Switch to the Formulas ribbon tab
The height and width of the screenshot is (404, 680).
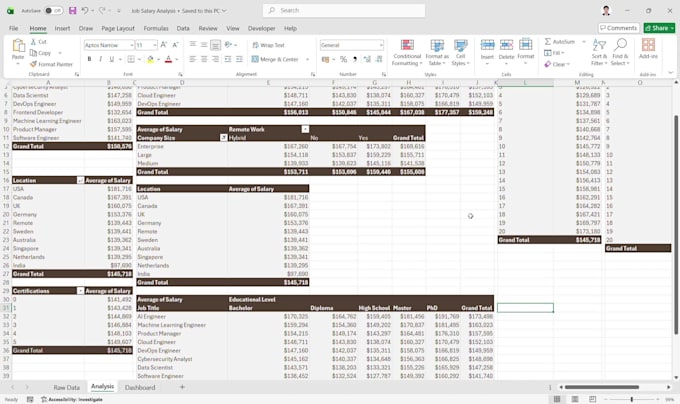156,28
